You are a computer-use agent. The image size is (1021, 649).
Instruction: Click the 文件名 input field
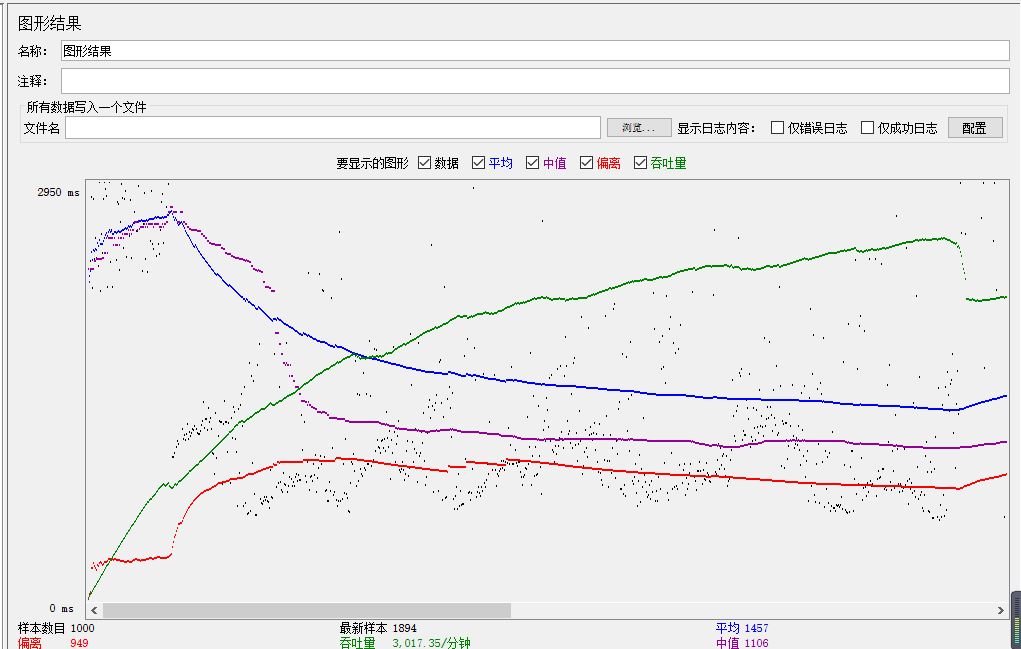click(333, 128)
